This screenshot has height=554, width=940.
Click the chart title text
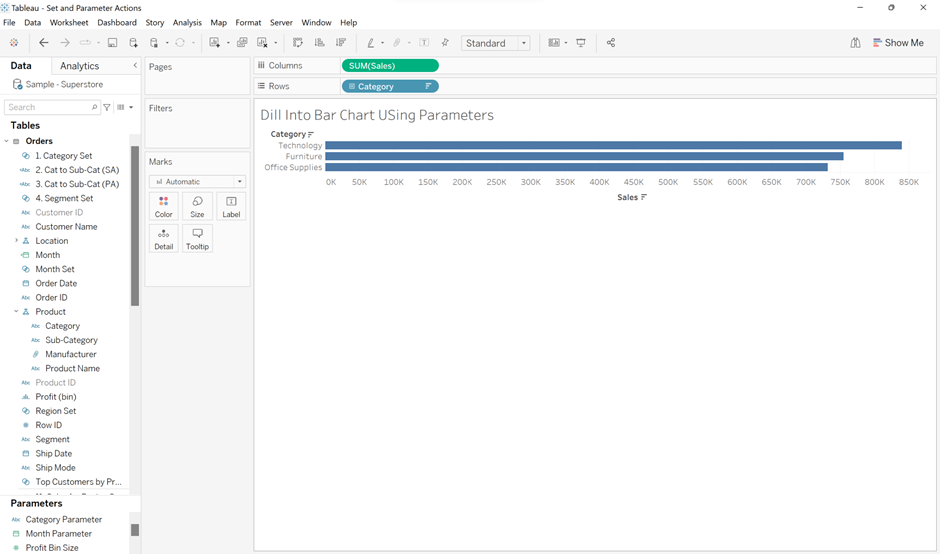[x=377, y=115]
